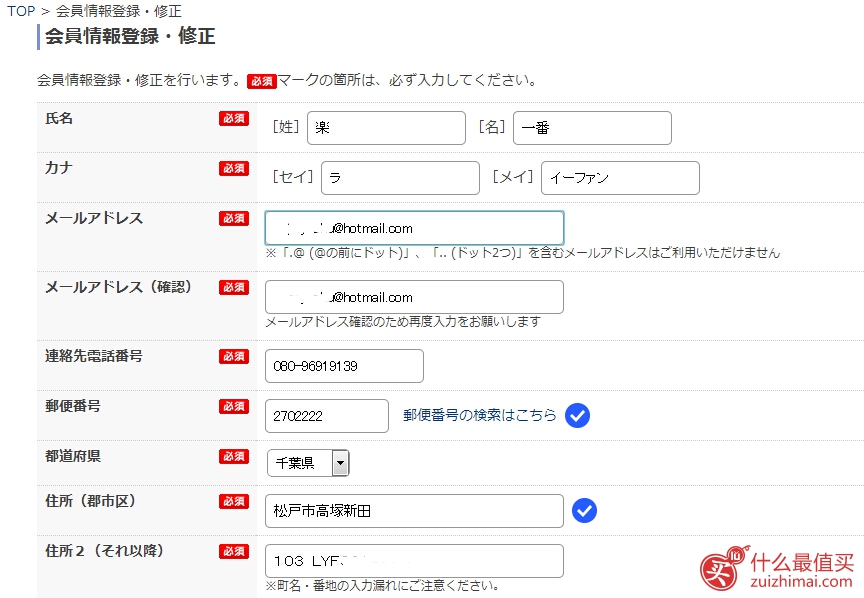864x598 pixels.
Task: Click the 必須 badge in the 連絡先電話番号 row
Action: coord(234,357)
